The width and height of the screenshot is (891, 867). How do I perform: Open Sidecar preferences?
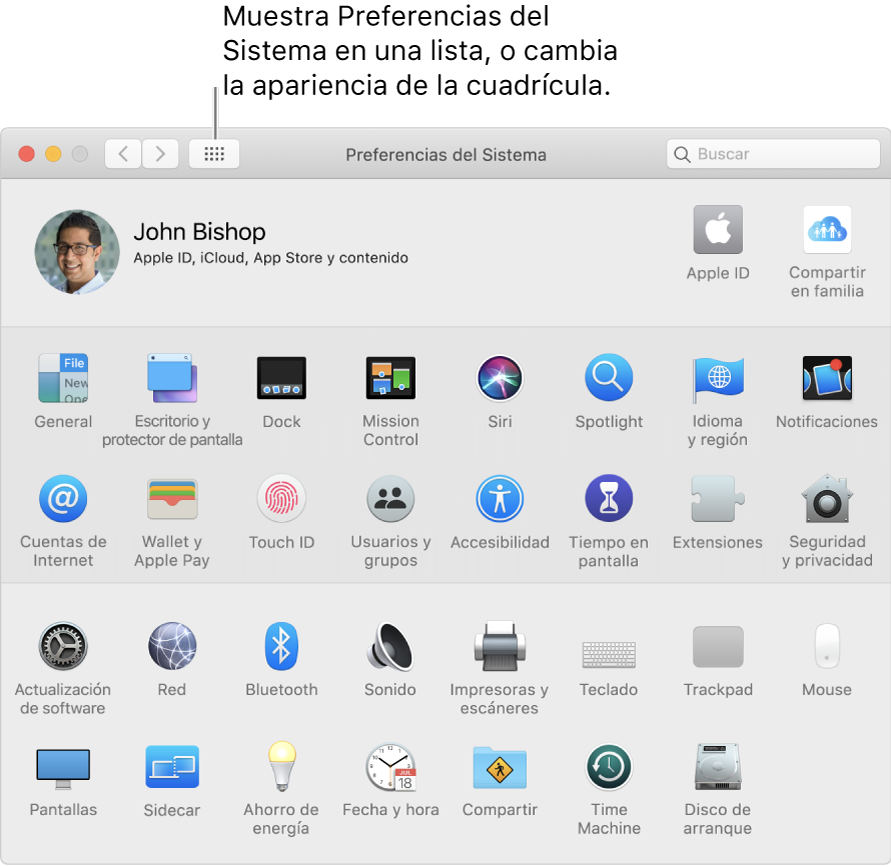click(172, 767)
